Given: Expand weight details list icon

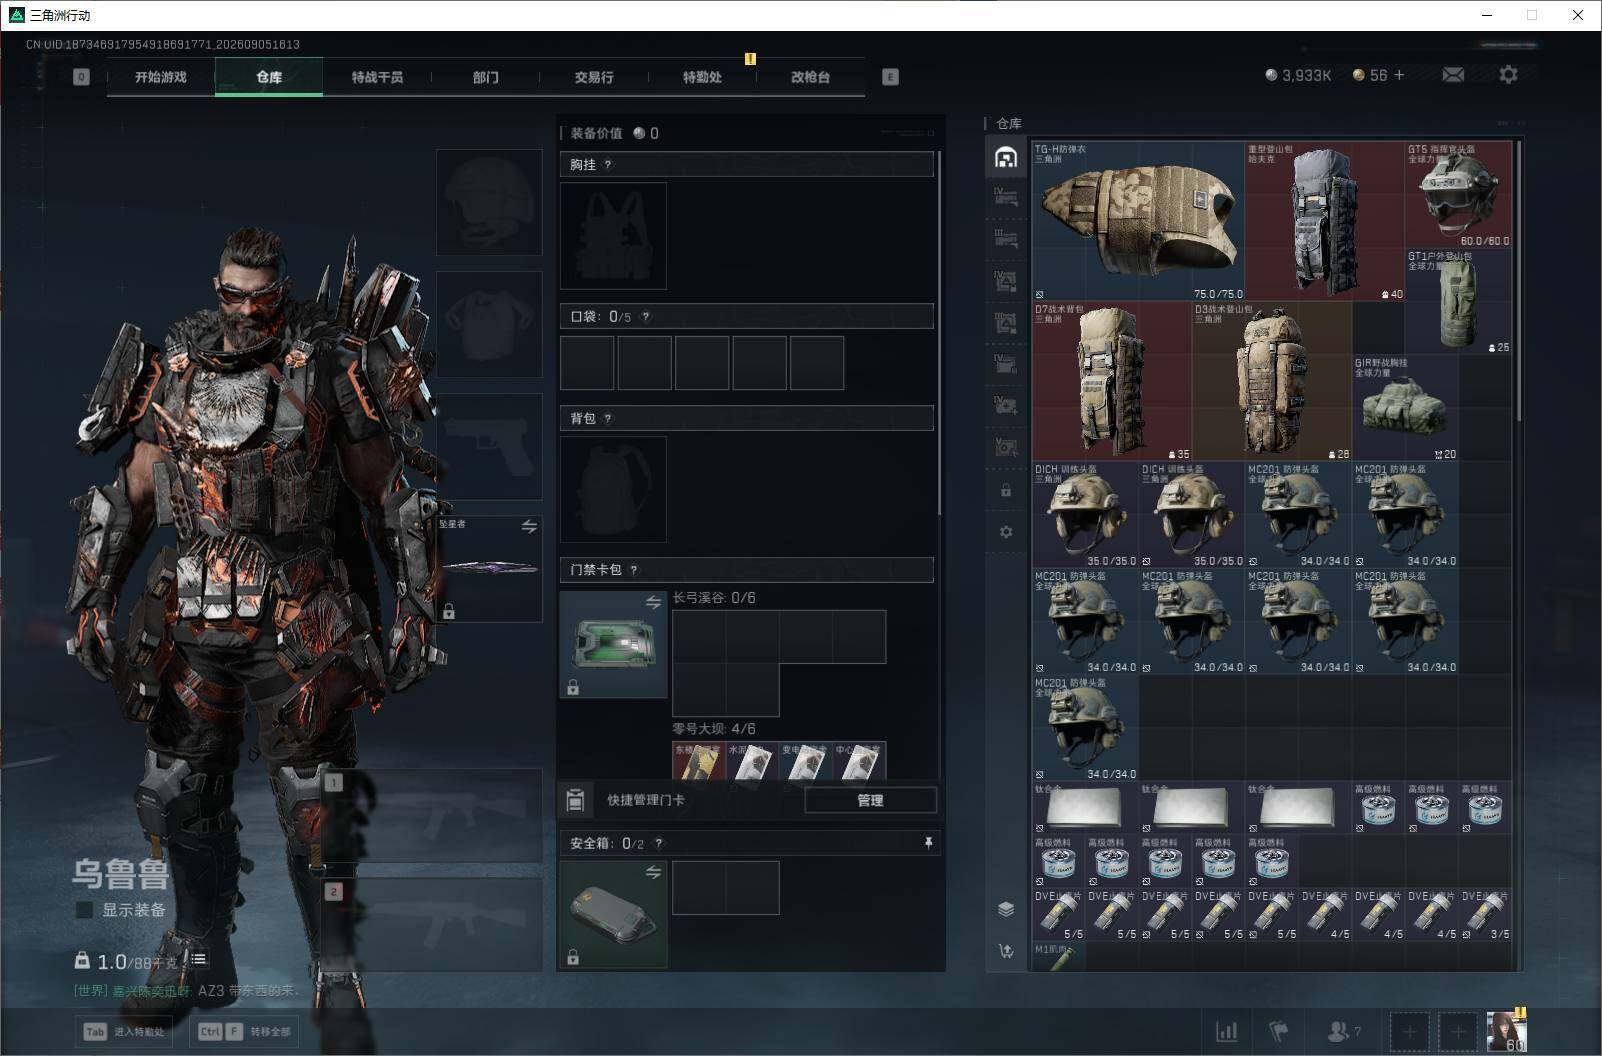Looking at the screenshot, I should coord(199,959).
